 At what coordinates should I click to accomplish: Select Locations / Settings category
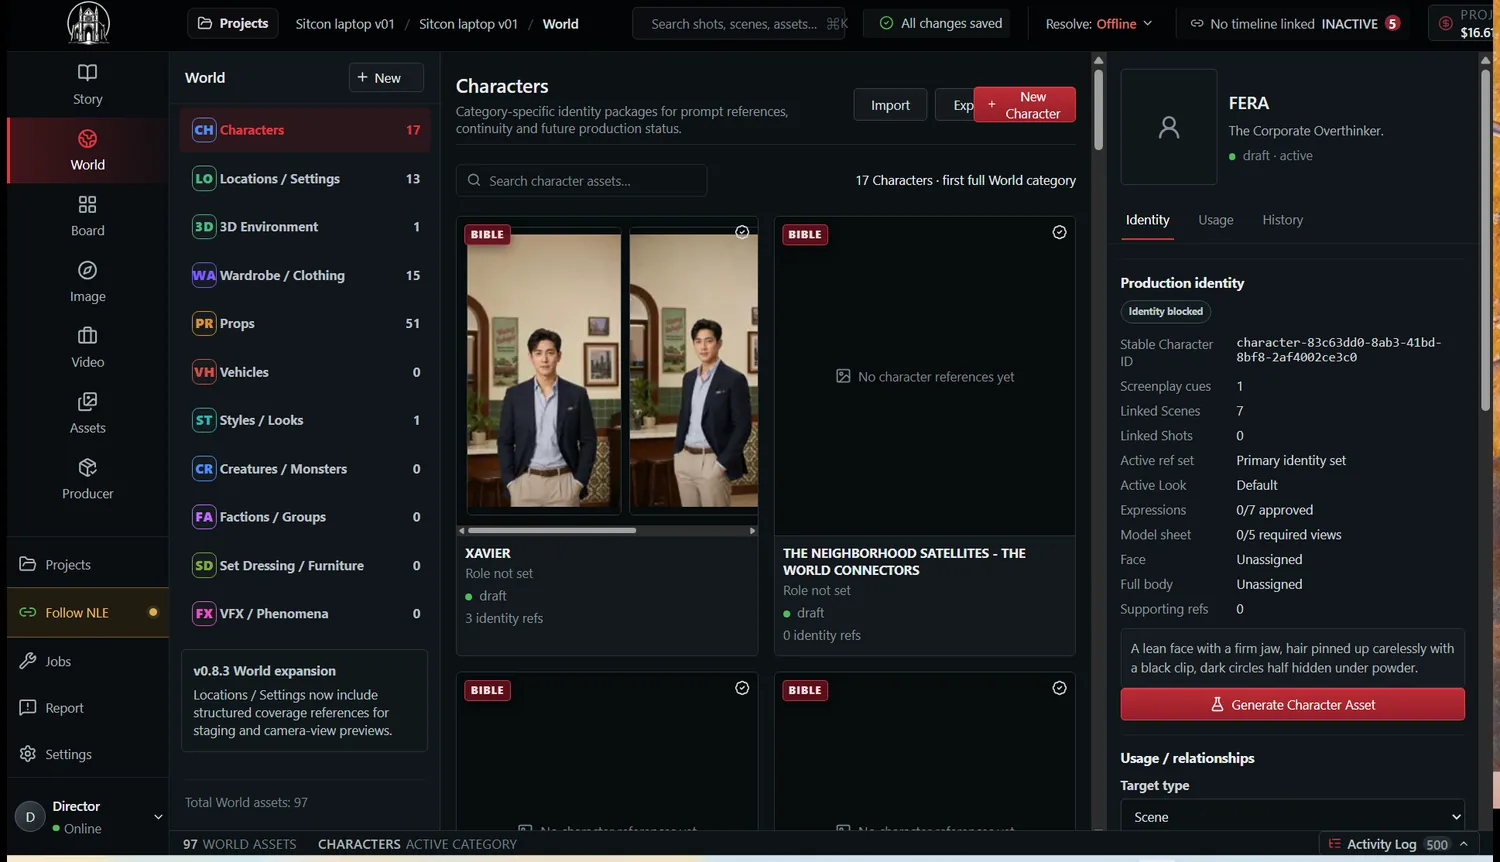(x=305, y=179)
